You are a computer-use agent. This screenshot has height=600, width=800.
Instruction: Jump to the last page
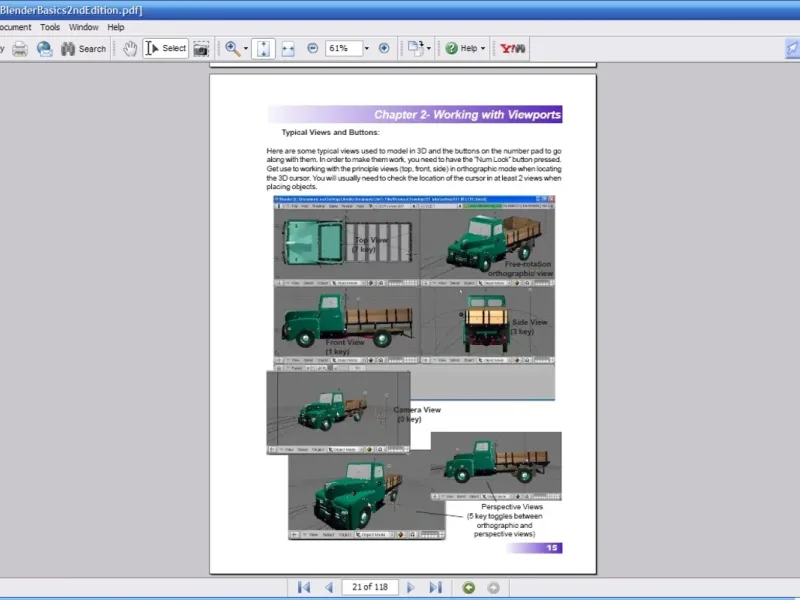pos(435,587)
